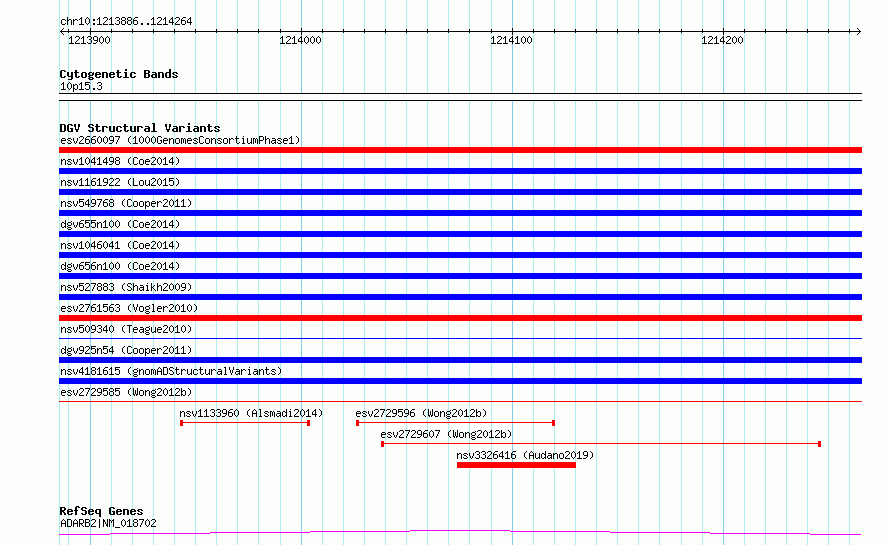Click blue bar under nsv549768
890x545 pixels.
click(x=460, y=213)
